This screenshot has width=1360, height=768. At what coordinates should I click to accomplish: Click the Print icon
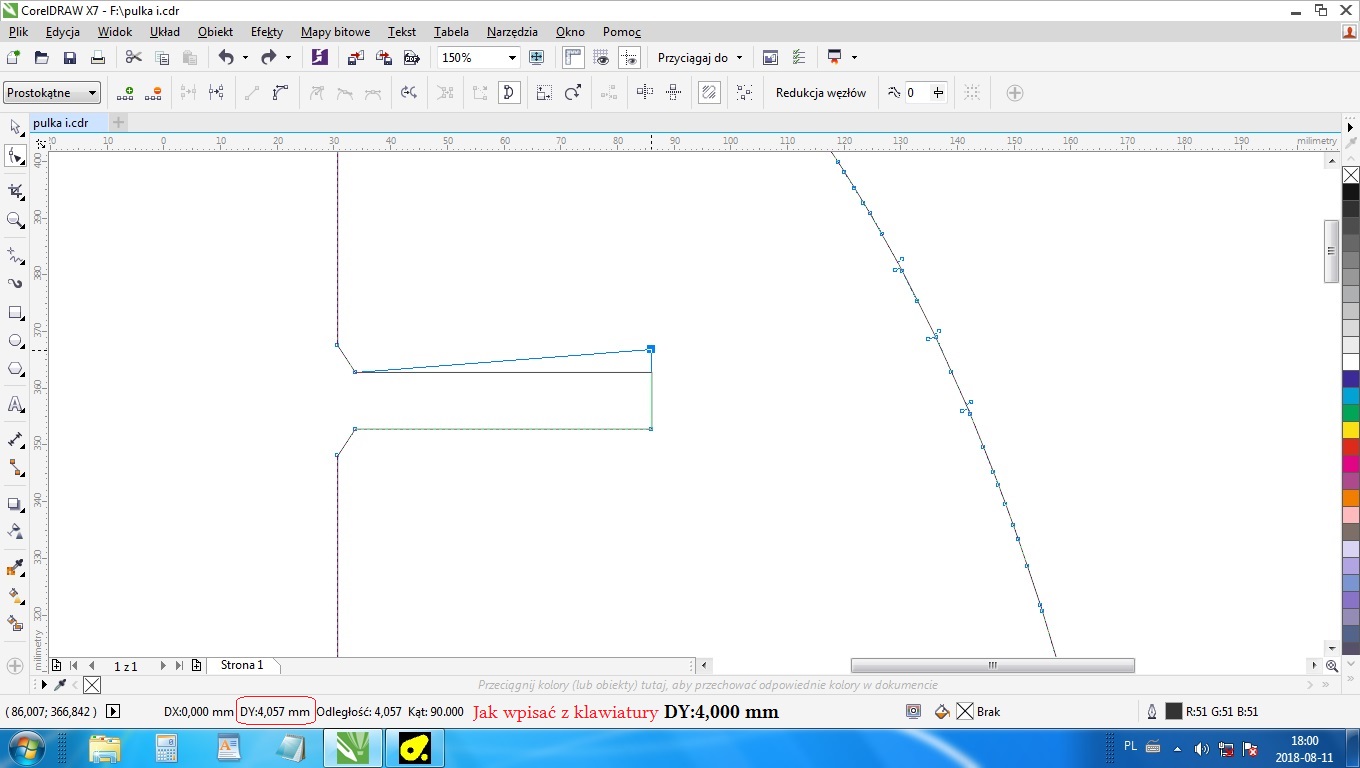tap(98, 58)
